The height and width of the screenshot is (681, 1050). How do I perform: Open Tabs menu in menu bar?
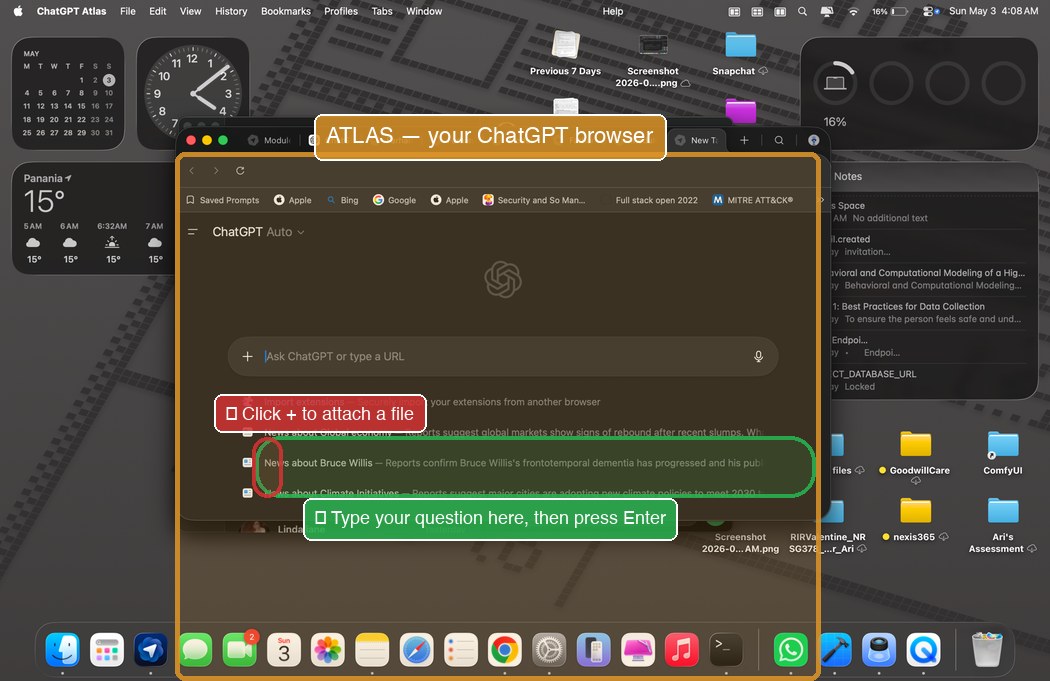pos(382,11)
